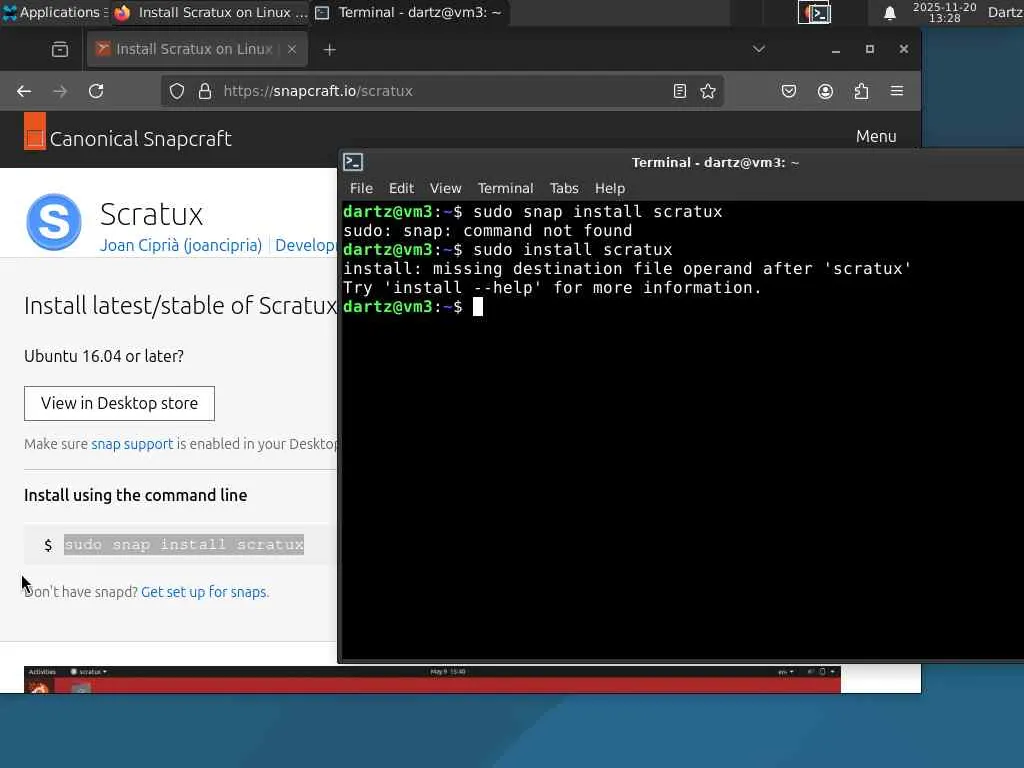Screen dimensions: 1024x768
Task: Open the notification bell in panel
Action: (x=889, y=13)
